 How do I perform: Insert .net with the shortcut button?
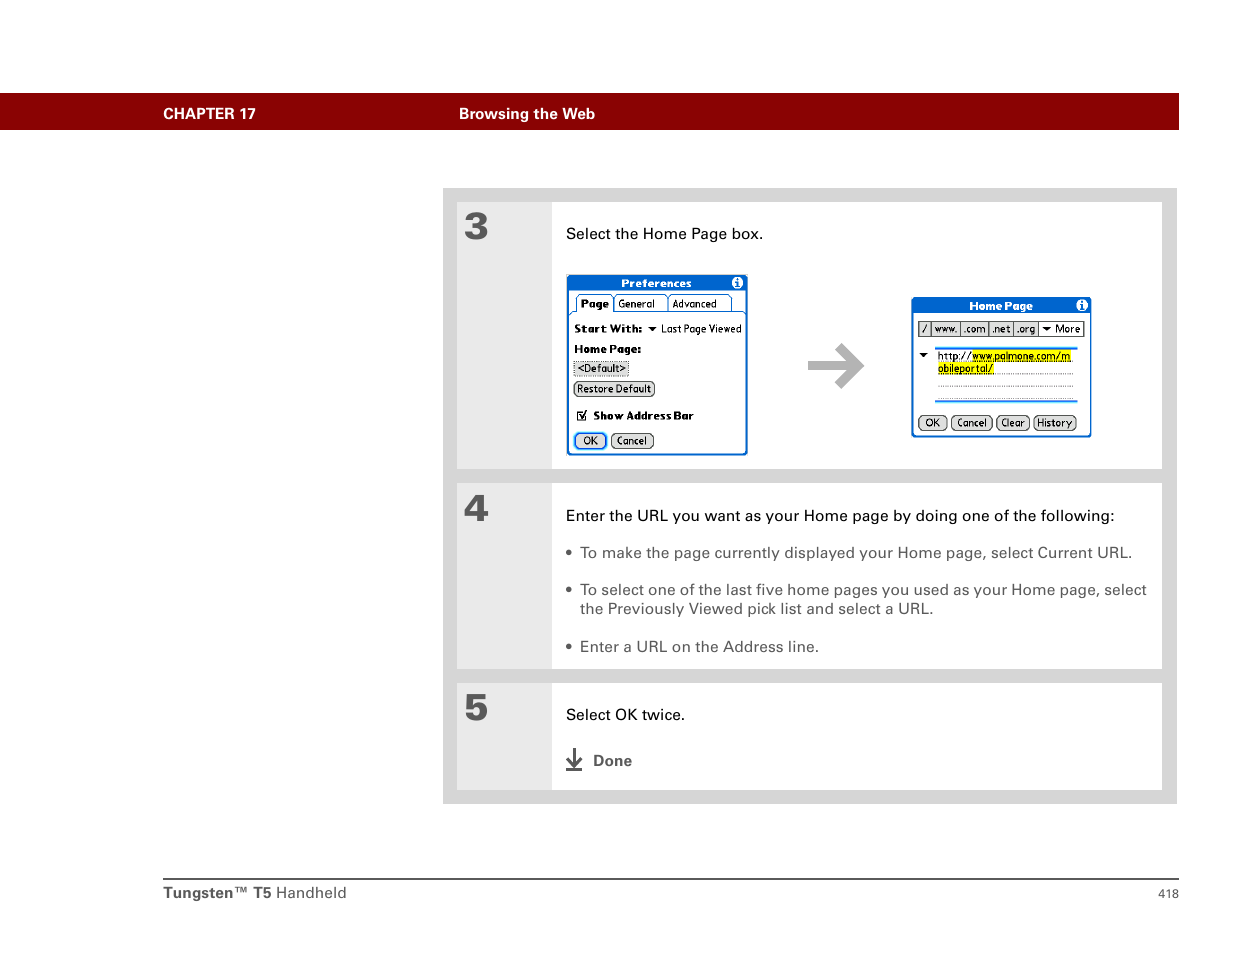[x=1002, y=329]
